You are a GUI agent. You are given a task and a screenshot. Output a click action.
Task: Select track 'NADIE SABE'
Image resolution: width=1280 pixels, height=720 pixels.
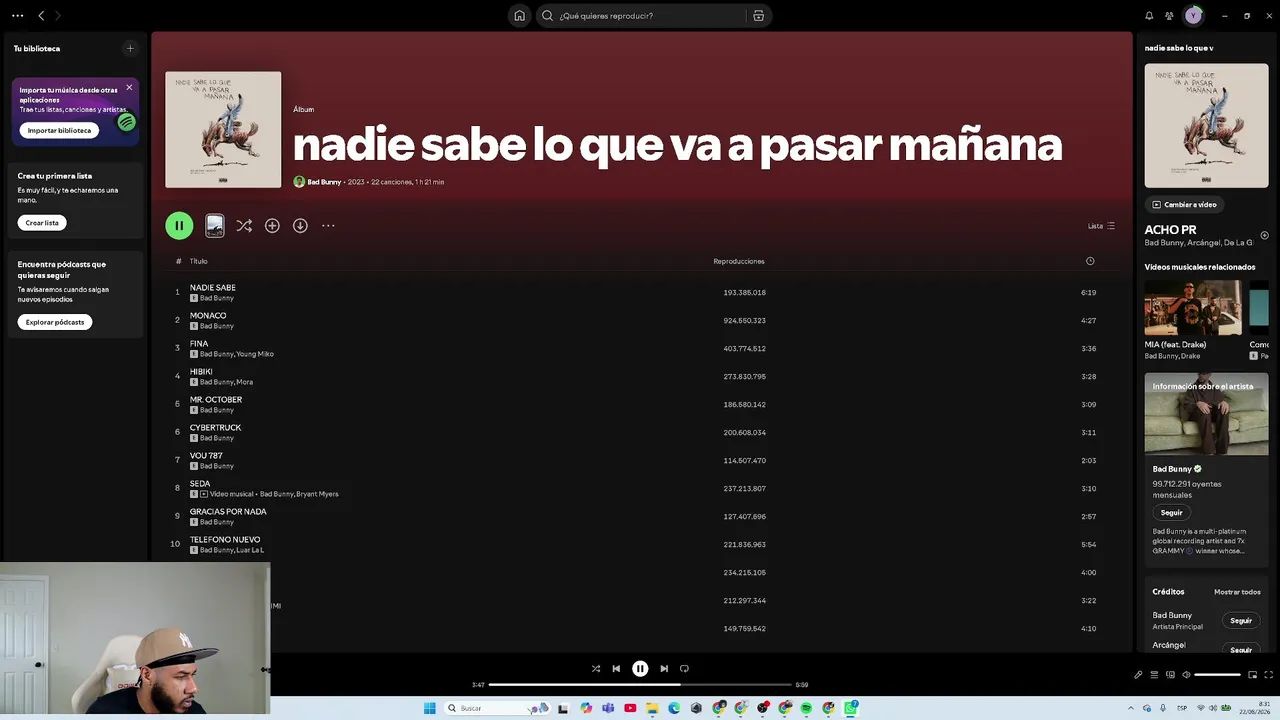[x=213, y=288]
